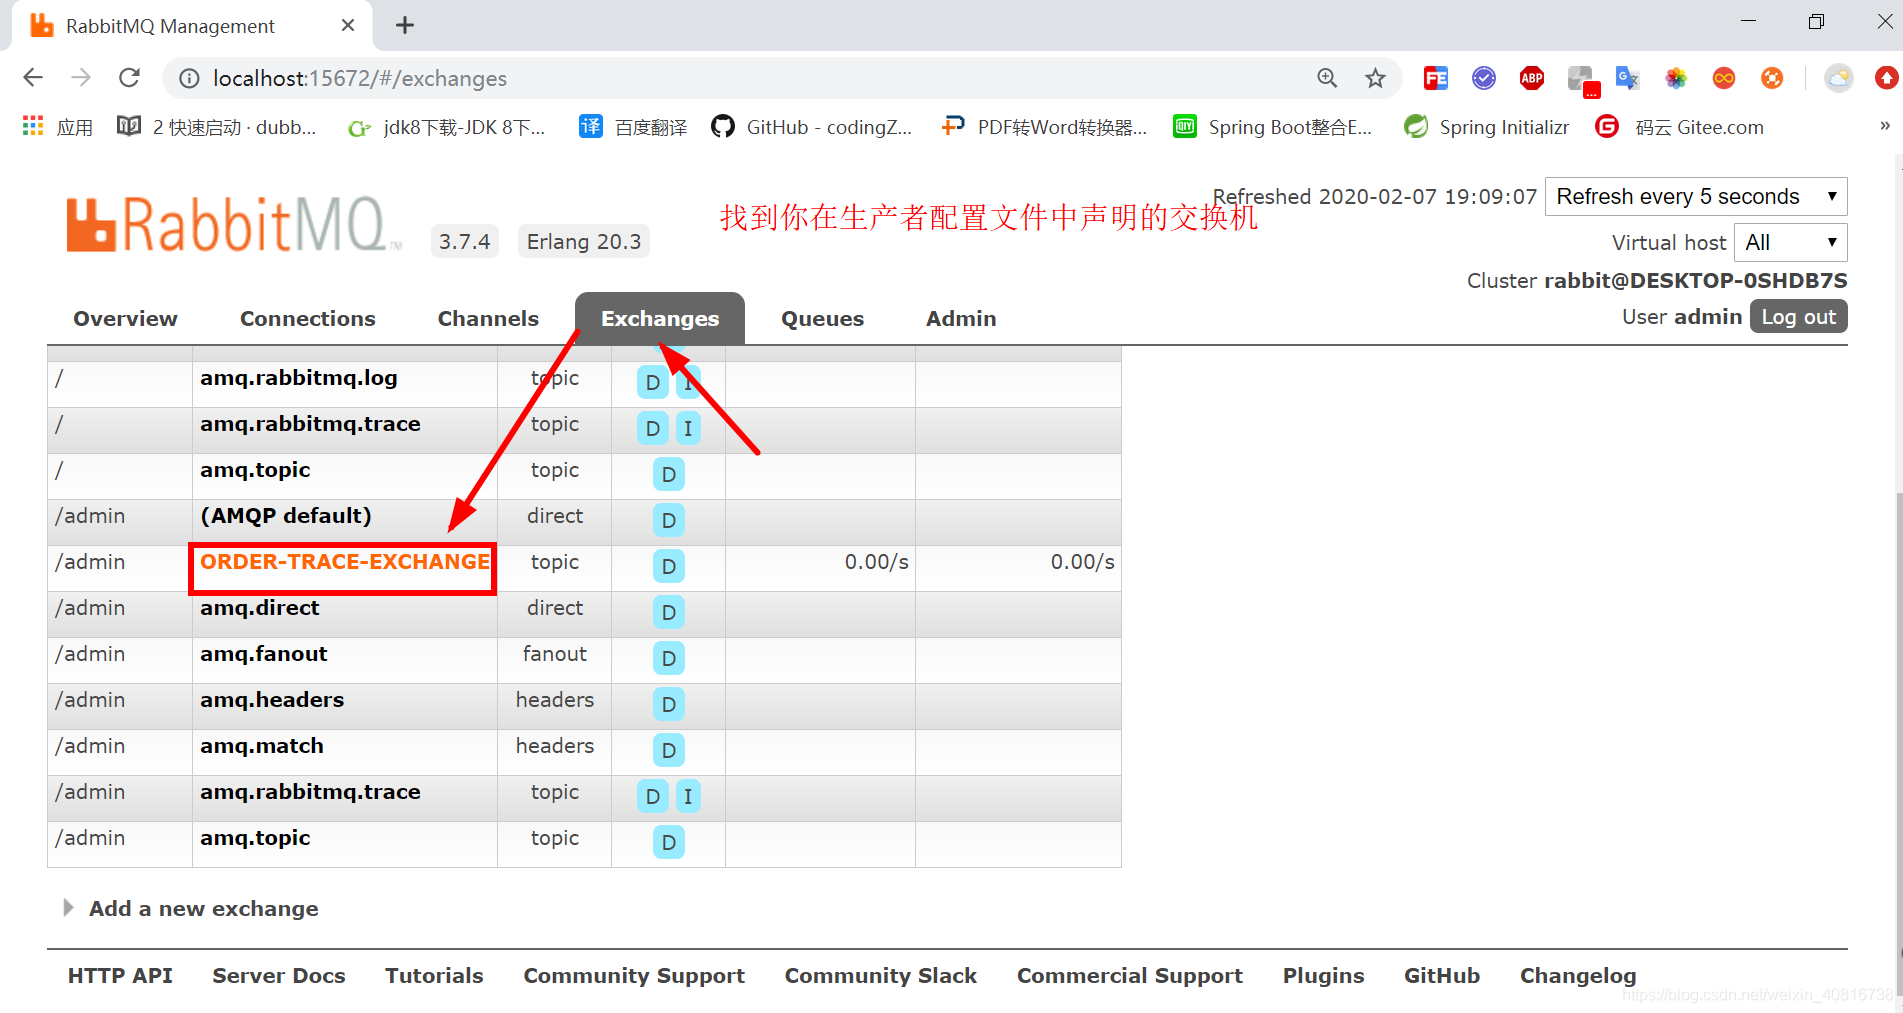Open the zoom magnifier in address bar
Viewport: 1903px width, 1013px height.
point(1327,78)
